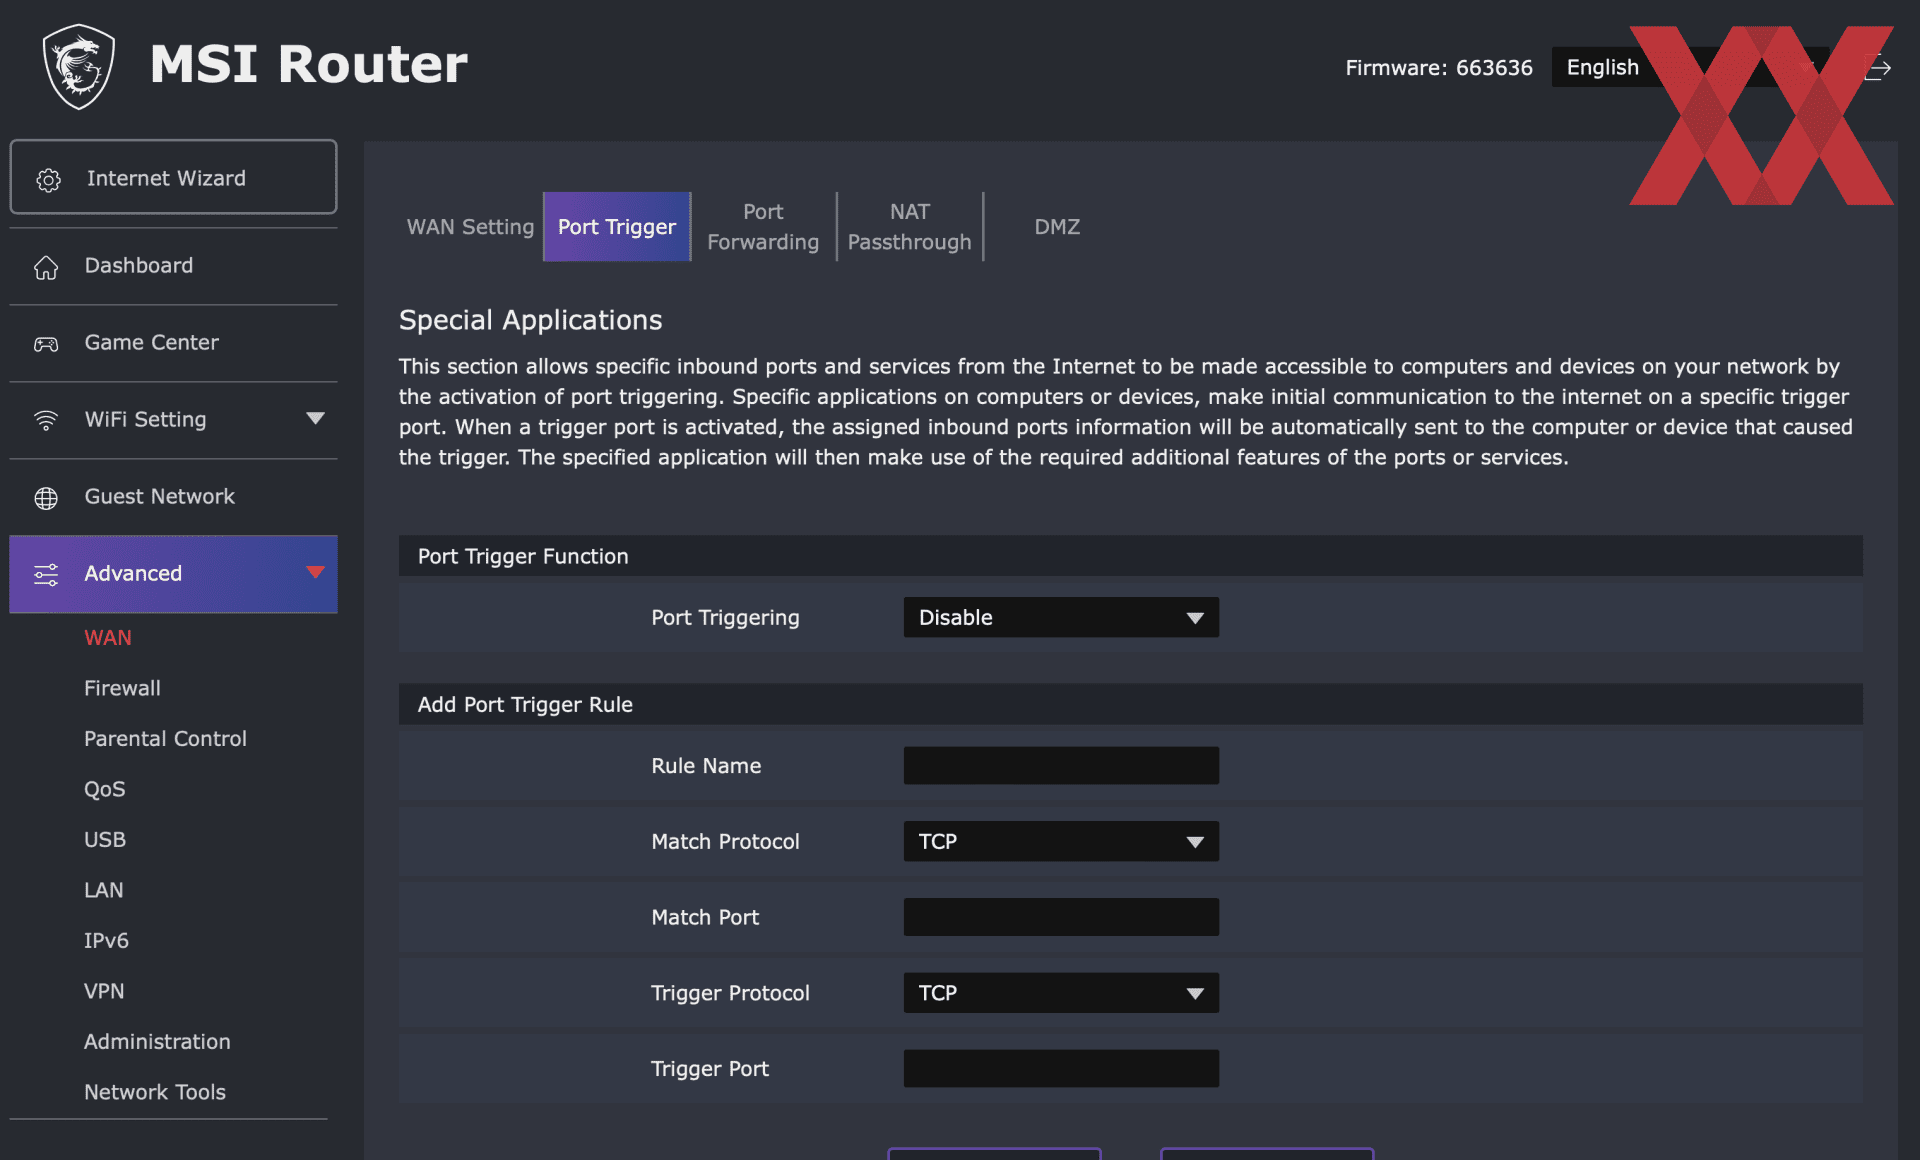
Task: Open the Internet Wizard
Action: pyautogui.click(x=173, y=177)
